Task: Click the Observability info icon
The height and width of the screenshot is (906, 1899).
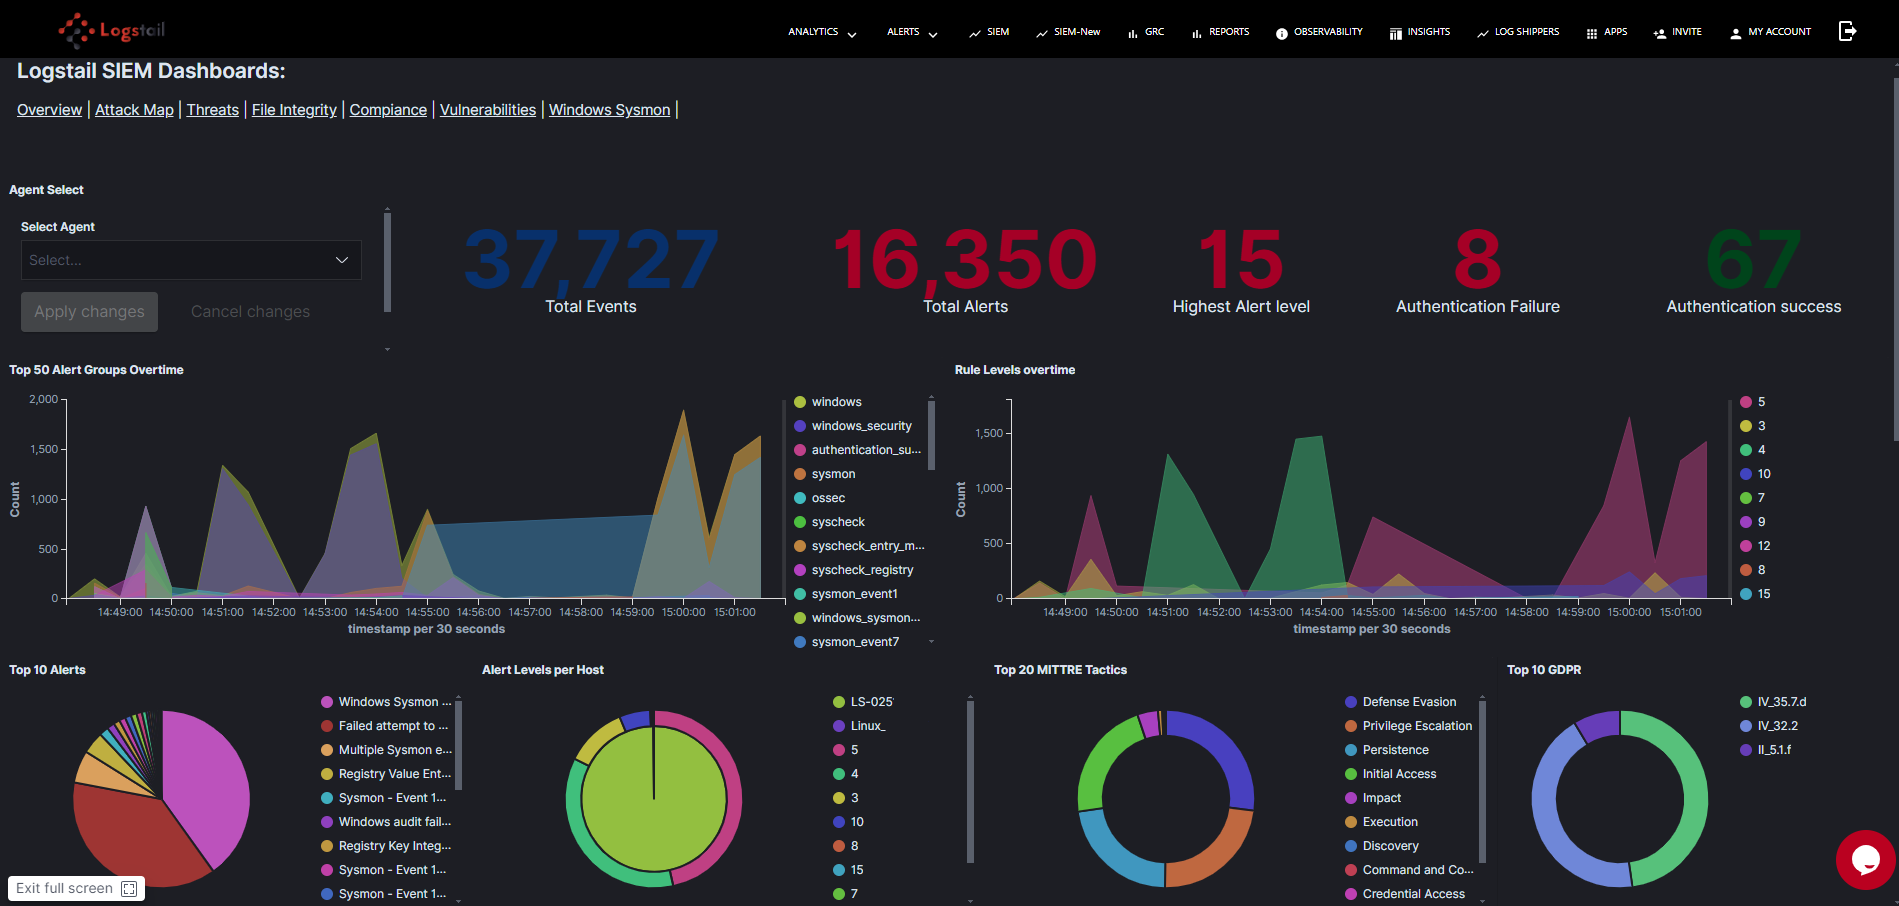Action: click(x=1282, y=33)
